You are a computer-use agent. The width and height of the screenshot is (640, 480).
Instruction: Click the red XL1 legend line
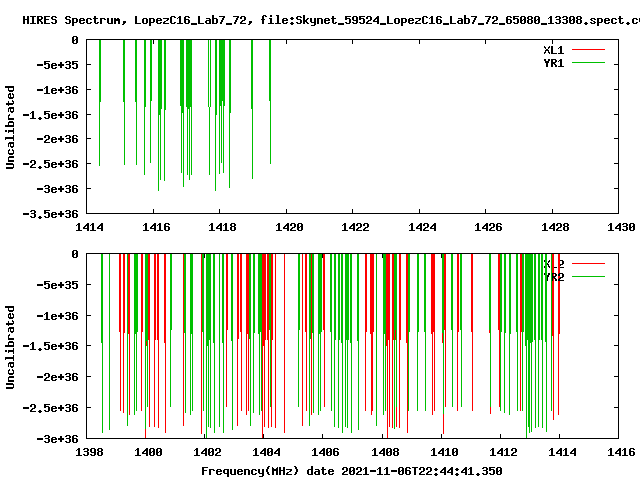point(588,50)
